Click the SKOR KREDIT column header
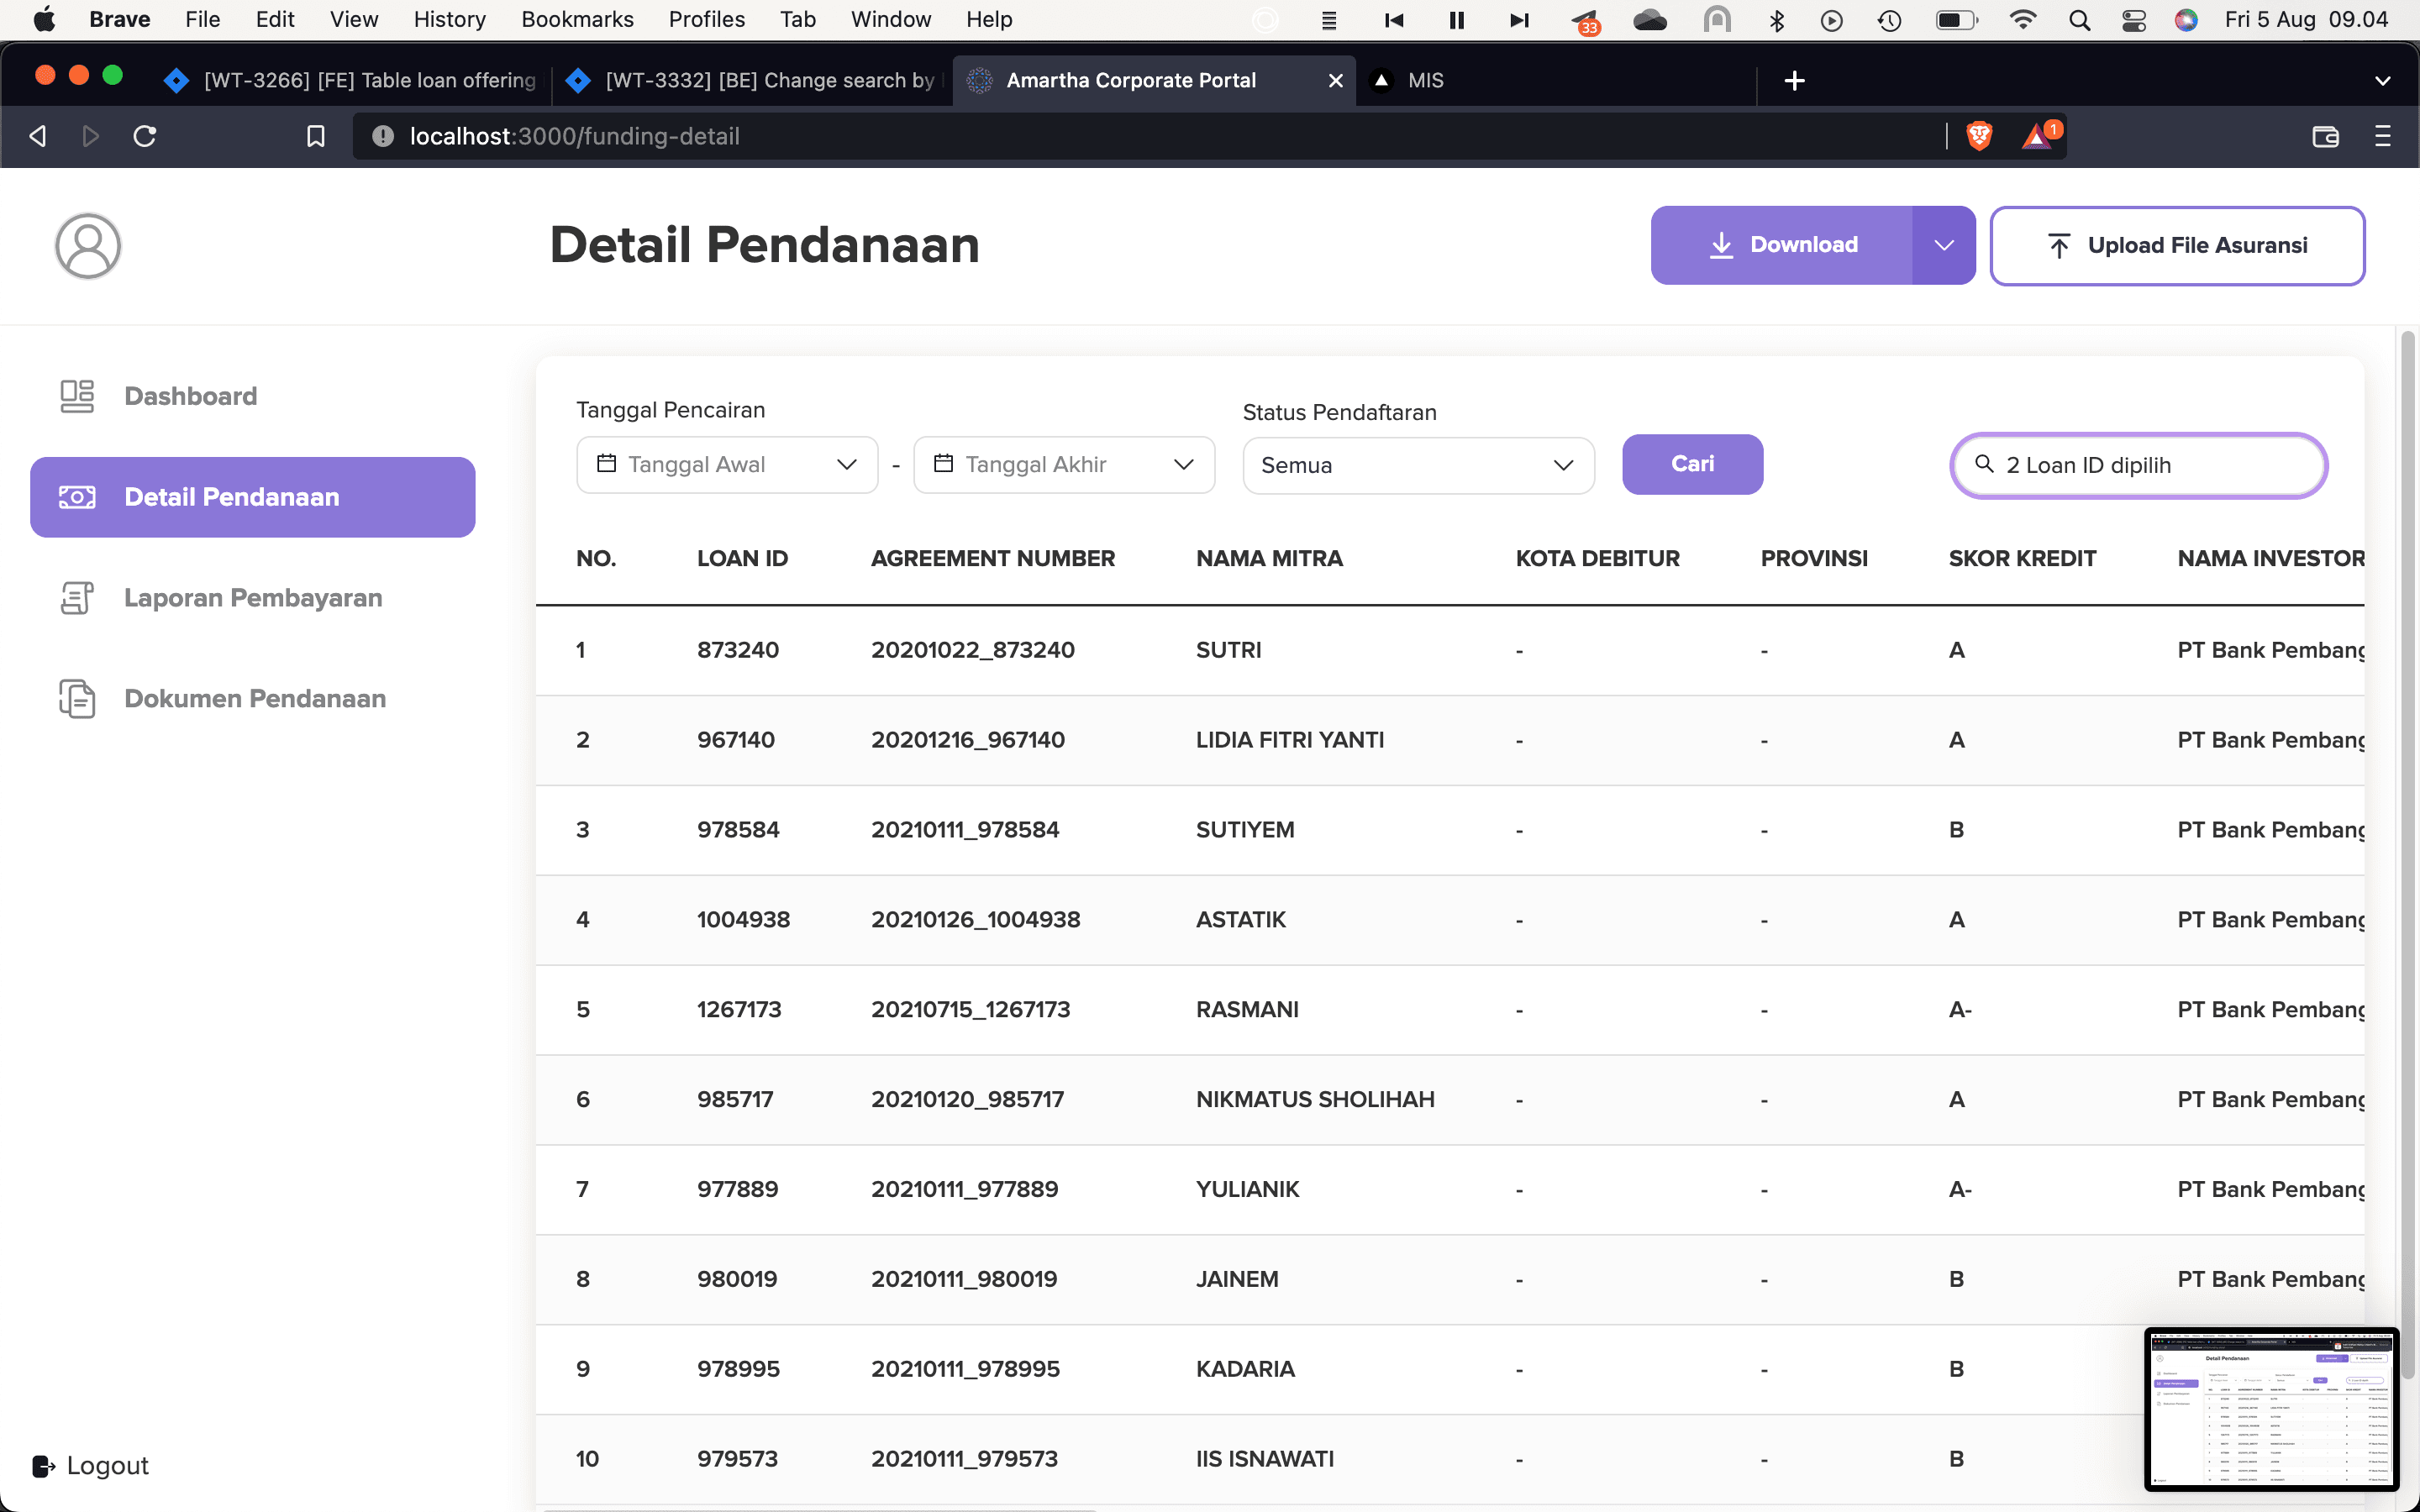This screenshot has height=1512, width=2420. 2022,559
